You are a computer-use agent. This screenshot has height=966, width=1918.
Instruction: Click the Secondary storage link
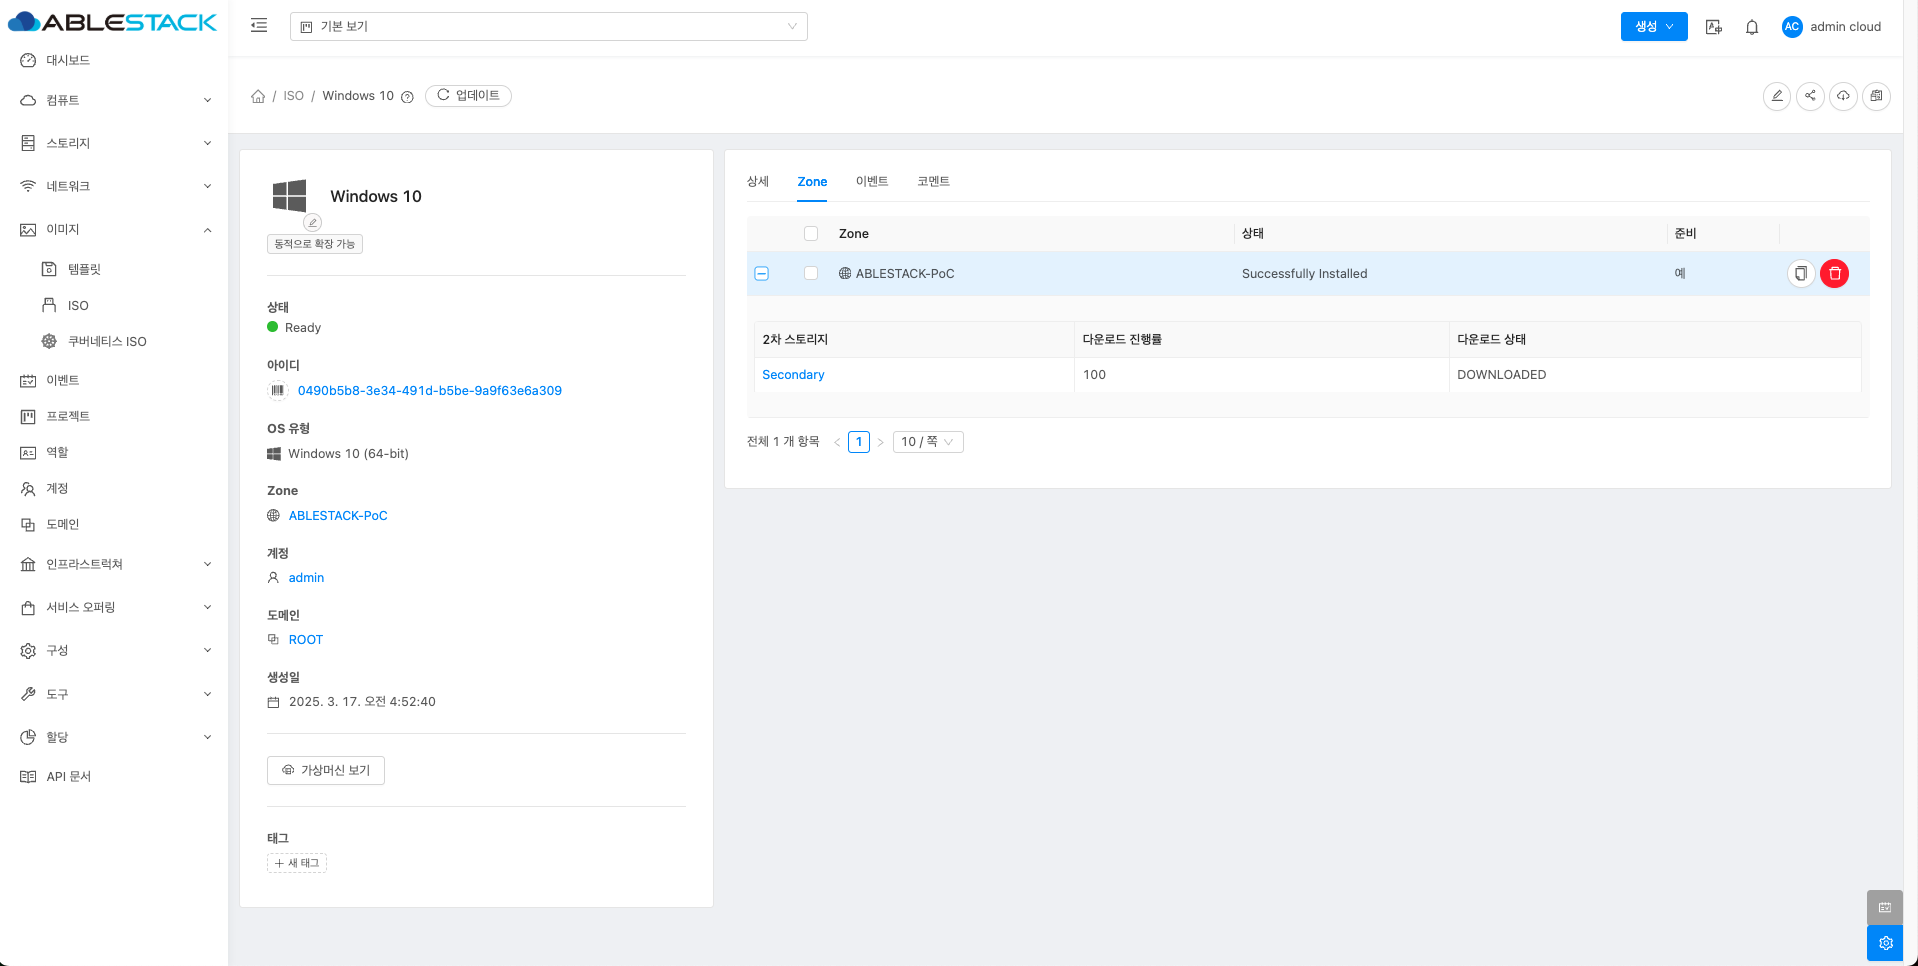(793, 375)
